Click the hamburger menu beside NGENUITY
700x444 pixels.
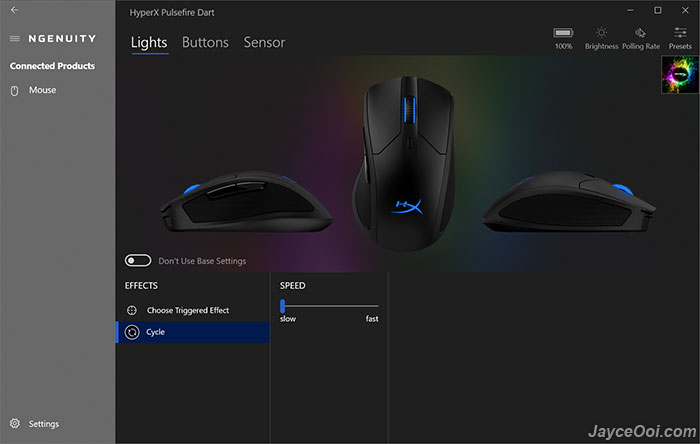(x=15, y=39)
